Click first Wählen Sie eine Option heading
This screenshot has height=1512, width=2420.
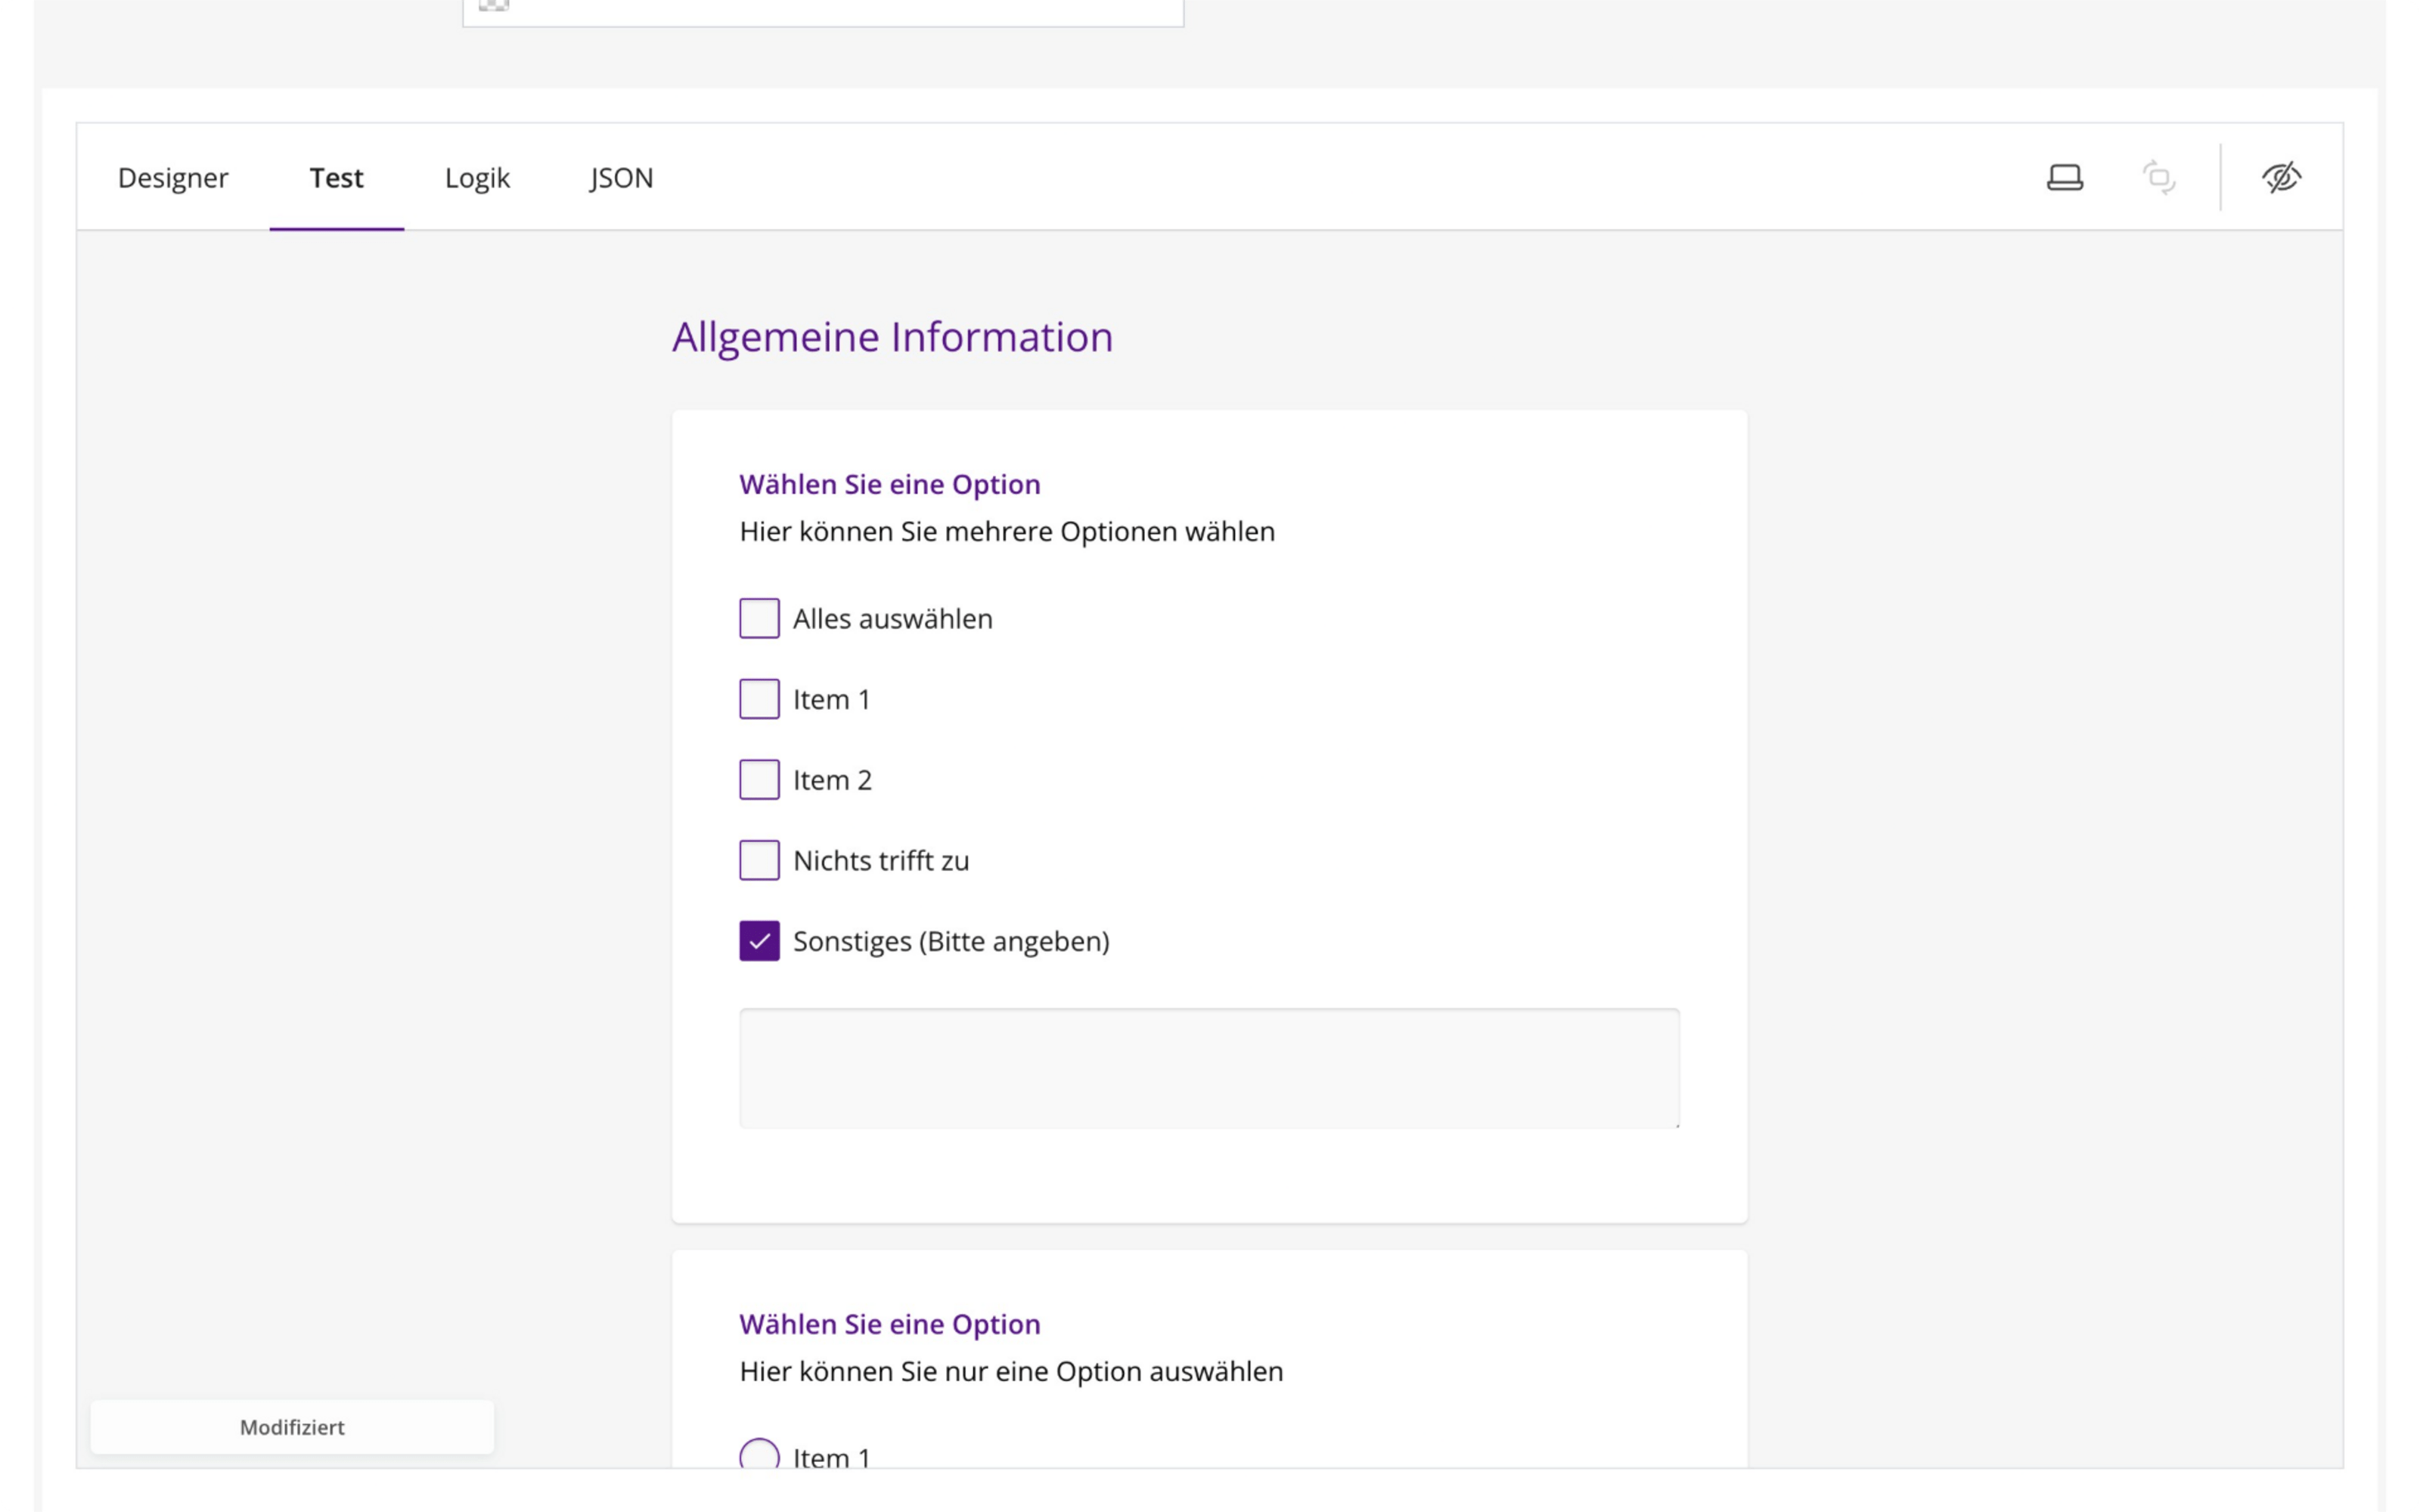tap(889, 484)
